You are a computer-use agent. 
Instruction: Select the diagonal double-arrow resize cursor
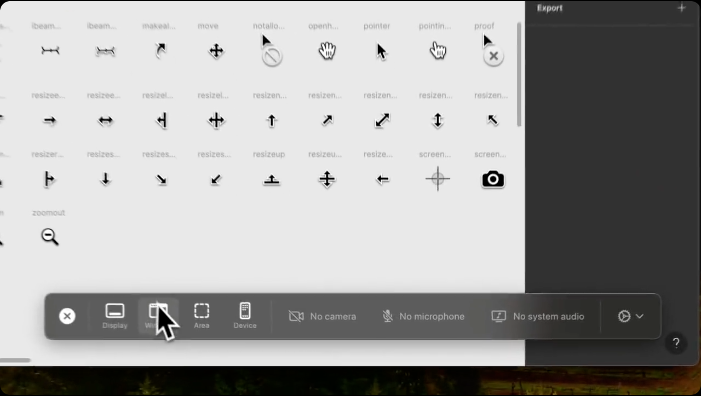[382, 120]
